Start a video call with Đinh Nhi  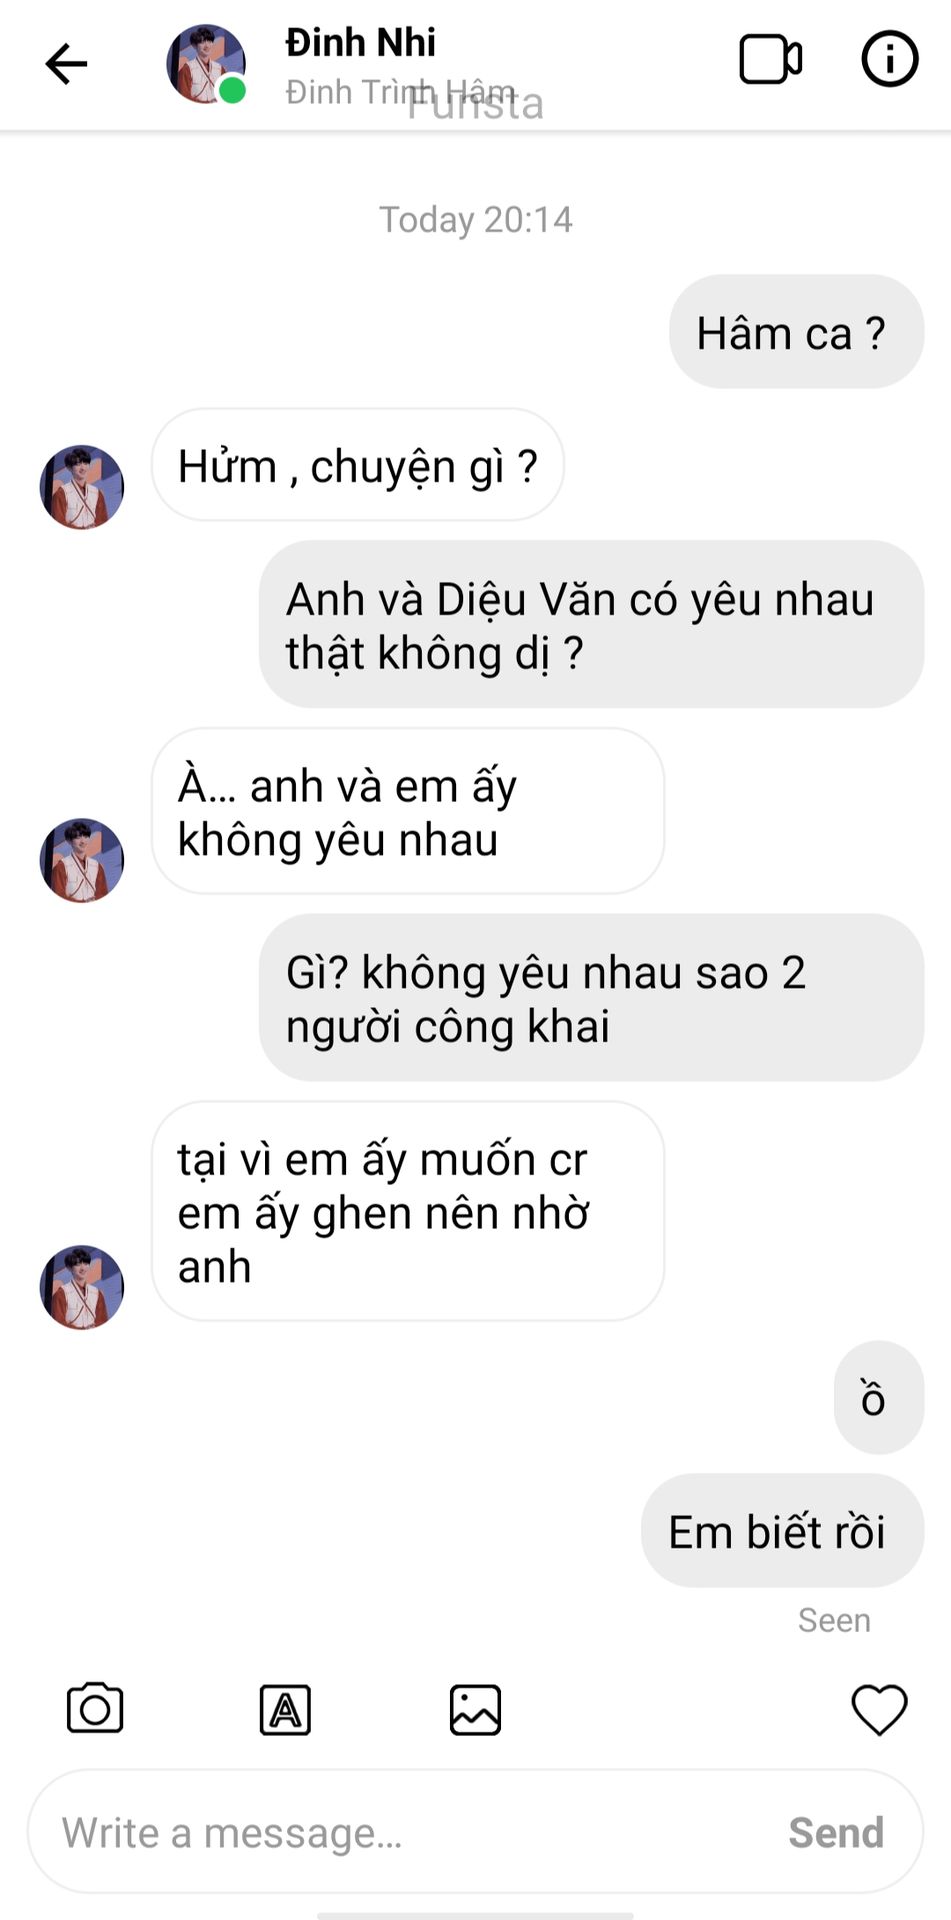(x=770, y=60)
